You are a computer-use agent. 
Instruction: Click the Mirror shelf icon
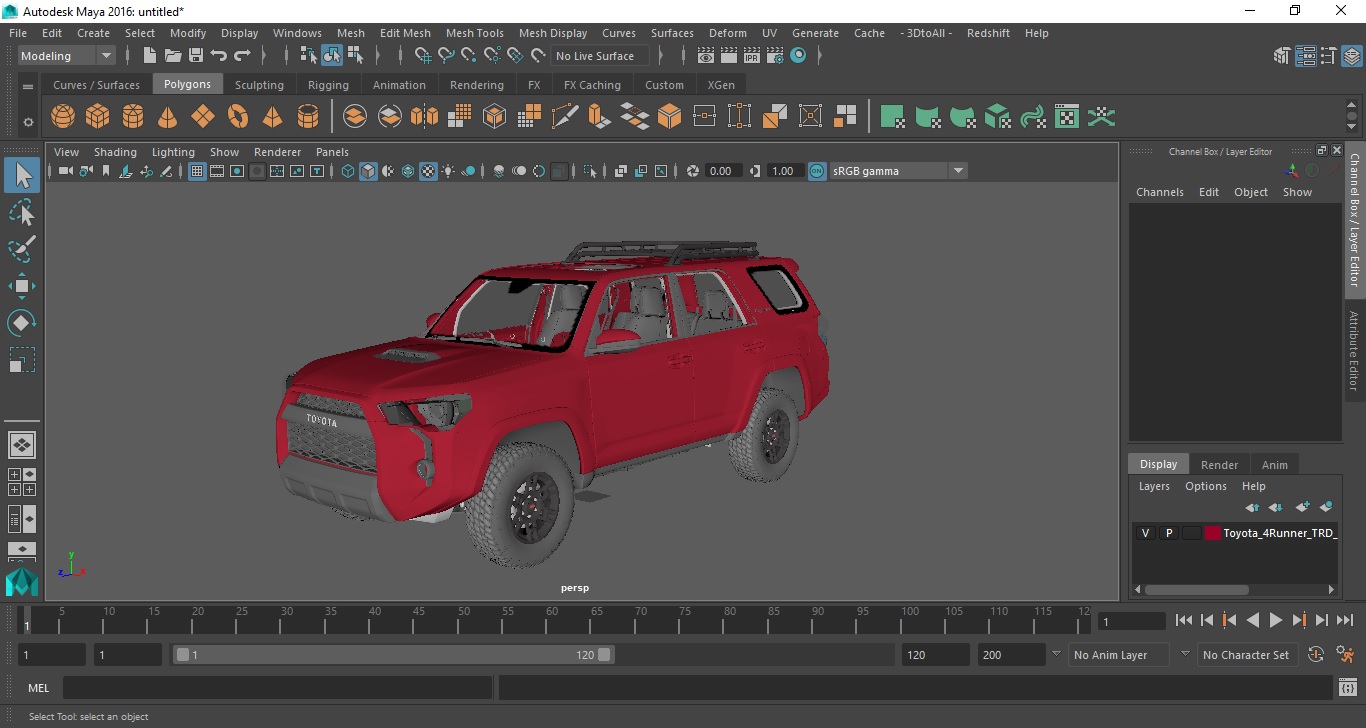pyautogui.click(x=424, y=117)
